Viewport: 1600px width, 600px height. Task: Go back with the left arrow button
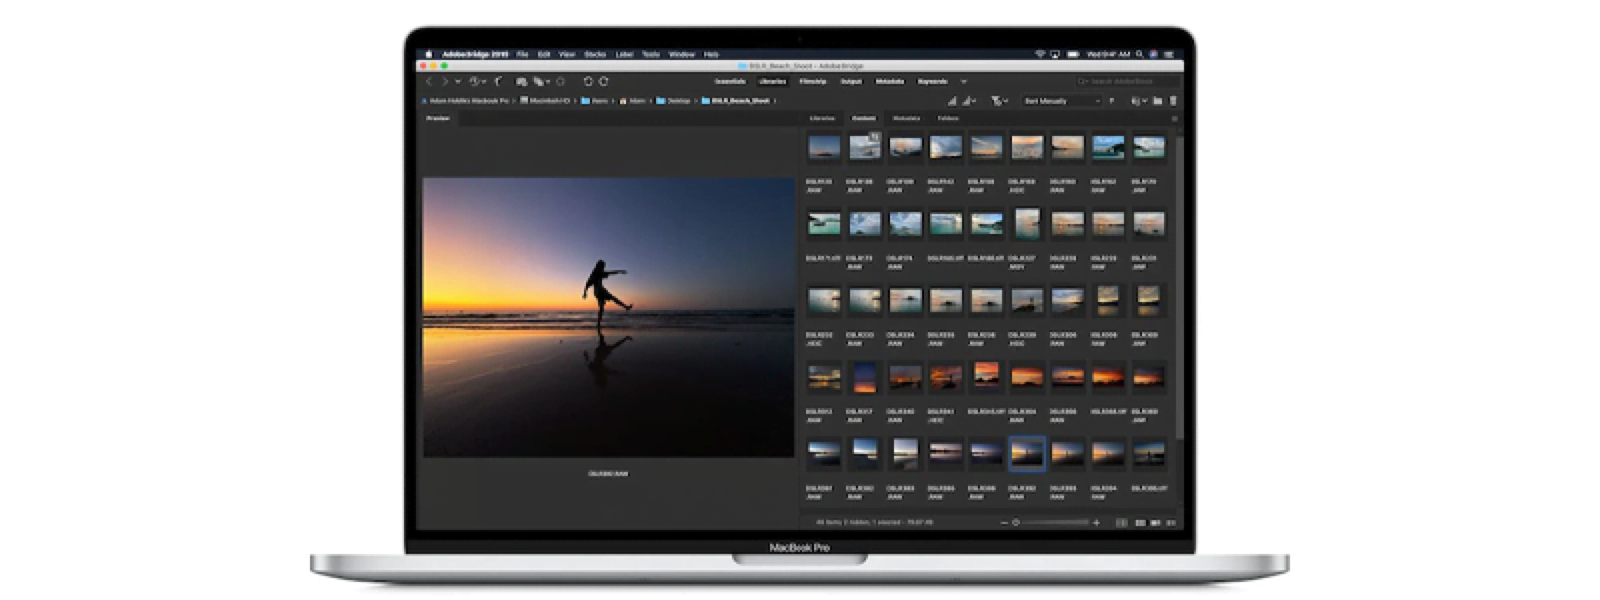click(x=429, y=81)
